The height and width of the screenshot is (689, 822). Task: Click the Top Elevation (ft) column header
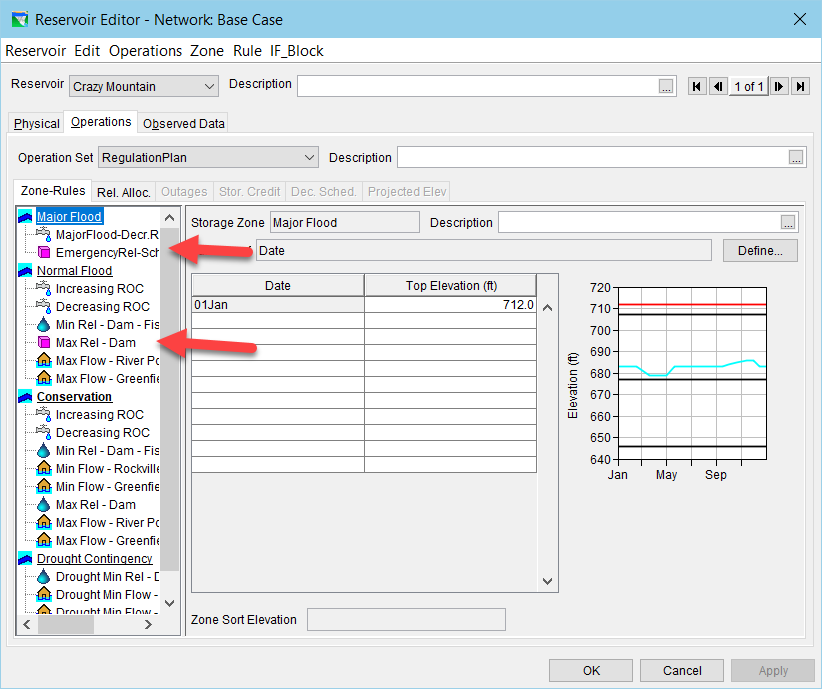[x=451, y=286]
